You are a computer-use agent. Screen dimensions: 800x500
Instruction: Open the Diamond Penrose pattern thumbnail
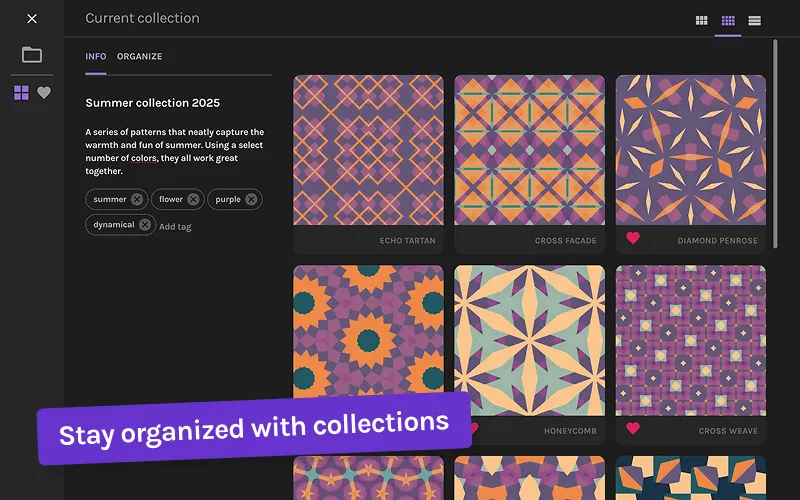tap(691, 150)
